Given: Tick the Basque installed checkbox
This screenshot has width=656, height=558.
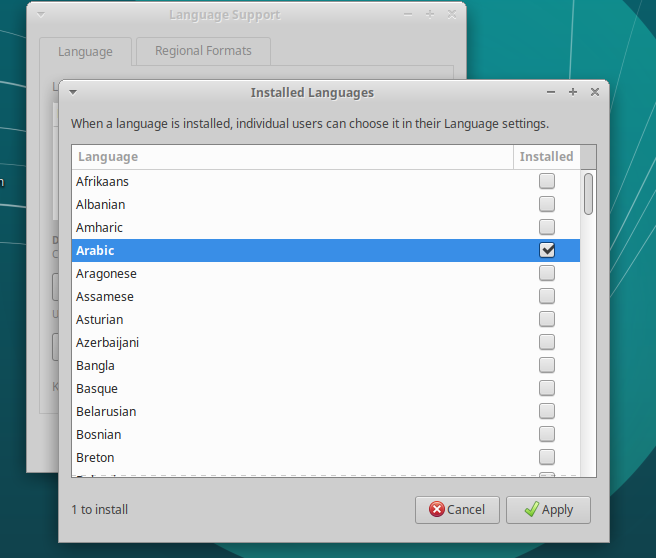Looking at the screenshot, I should (x=547, y=388).
